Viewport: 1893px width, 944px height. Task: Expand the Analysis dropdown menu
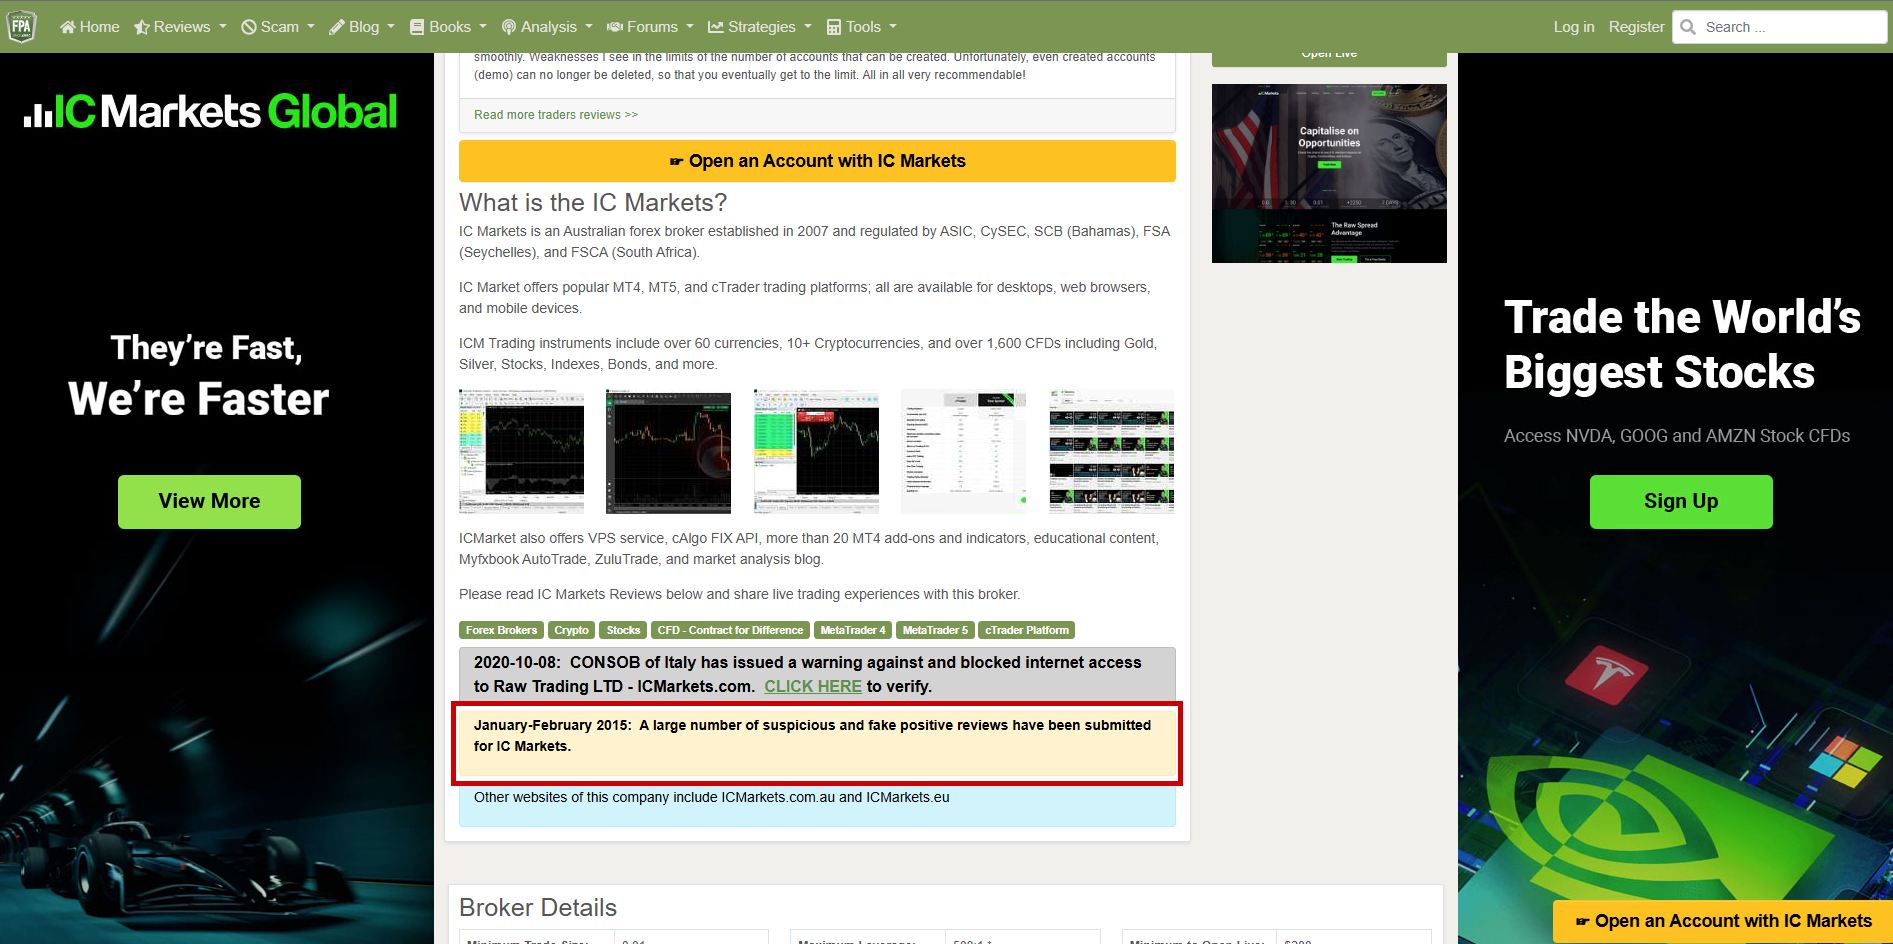pyautogui.click(x=547, y=27)
